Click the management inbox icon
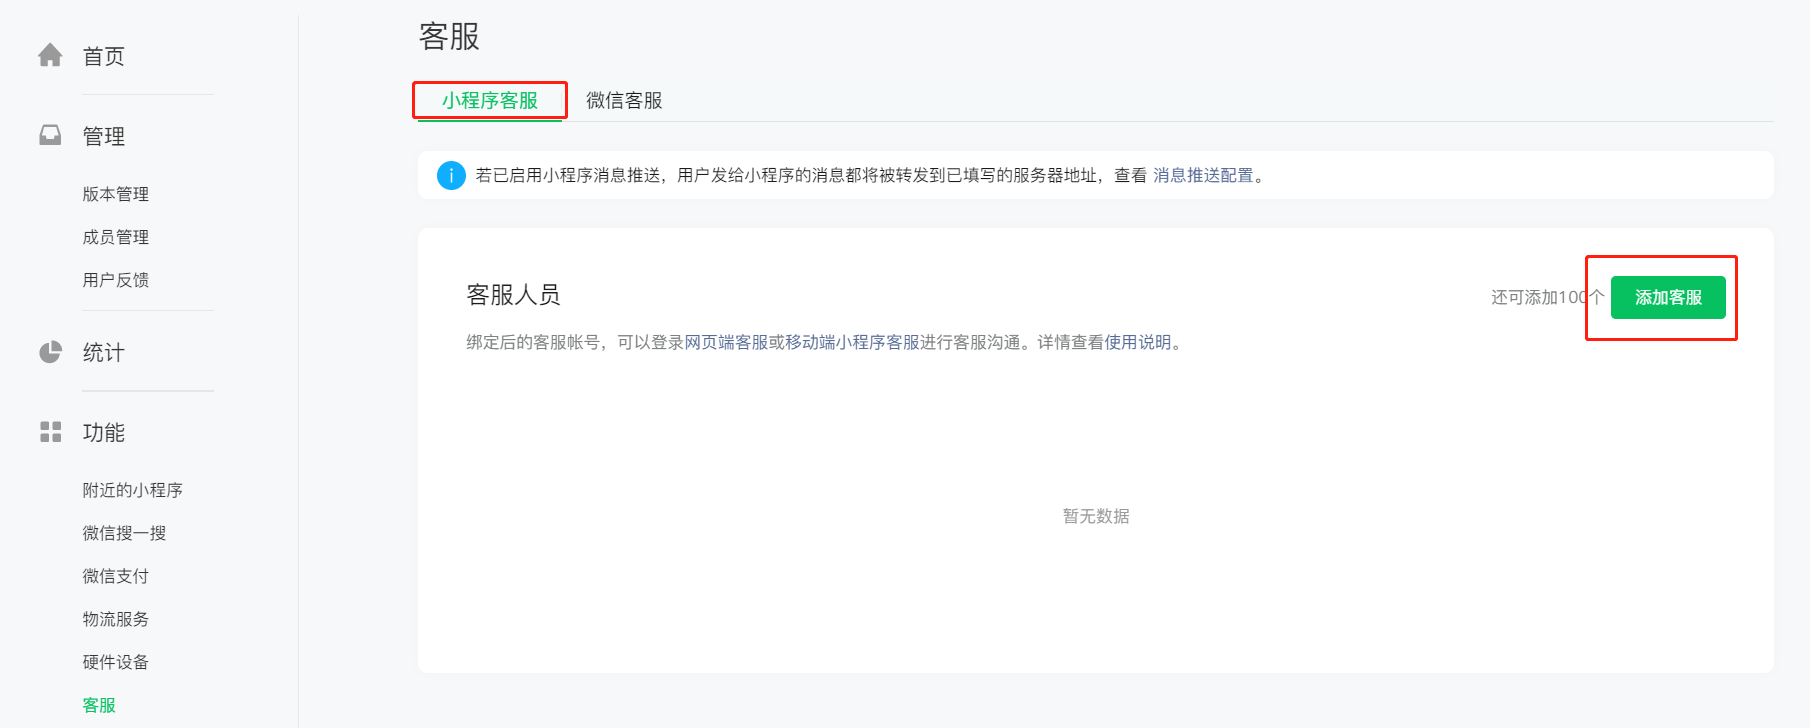The image size is (1810, 728). point(50,135)
